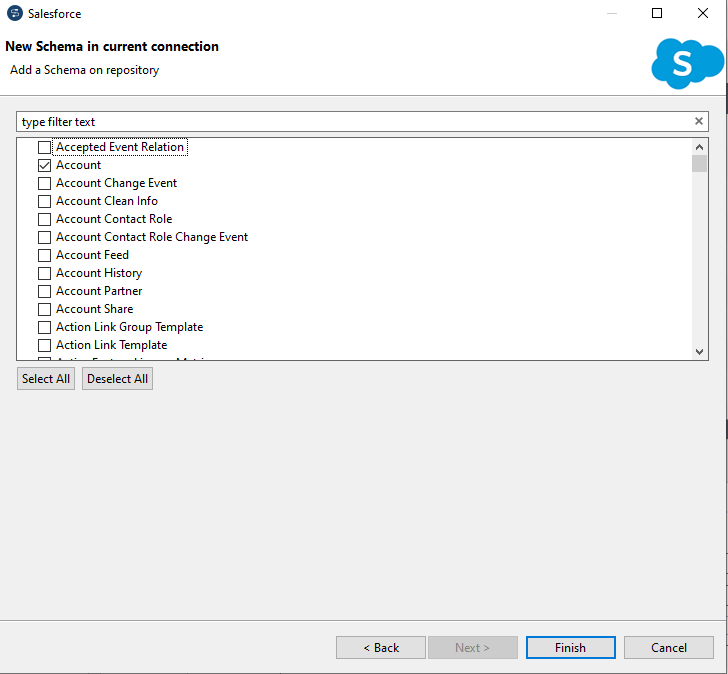Click the 'Action Link Template' row label
728x674 pixels.
[111, 345]
